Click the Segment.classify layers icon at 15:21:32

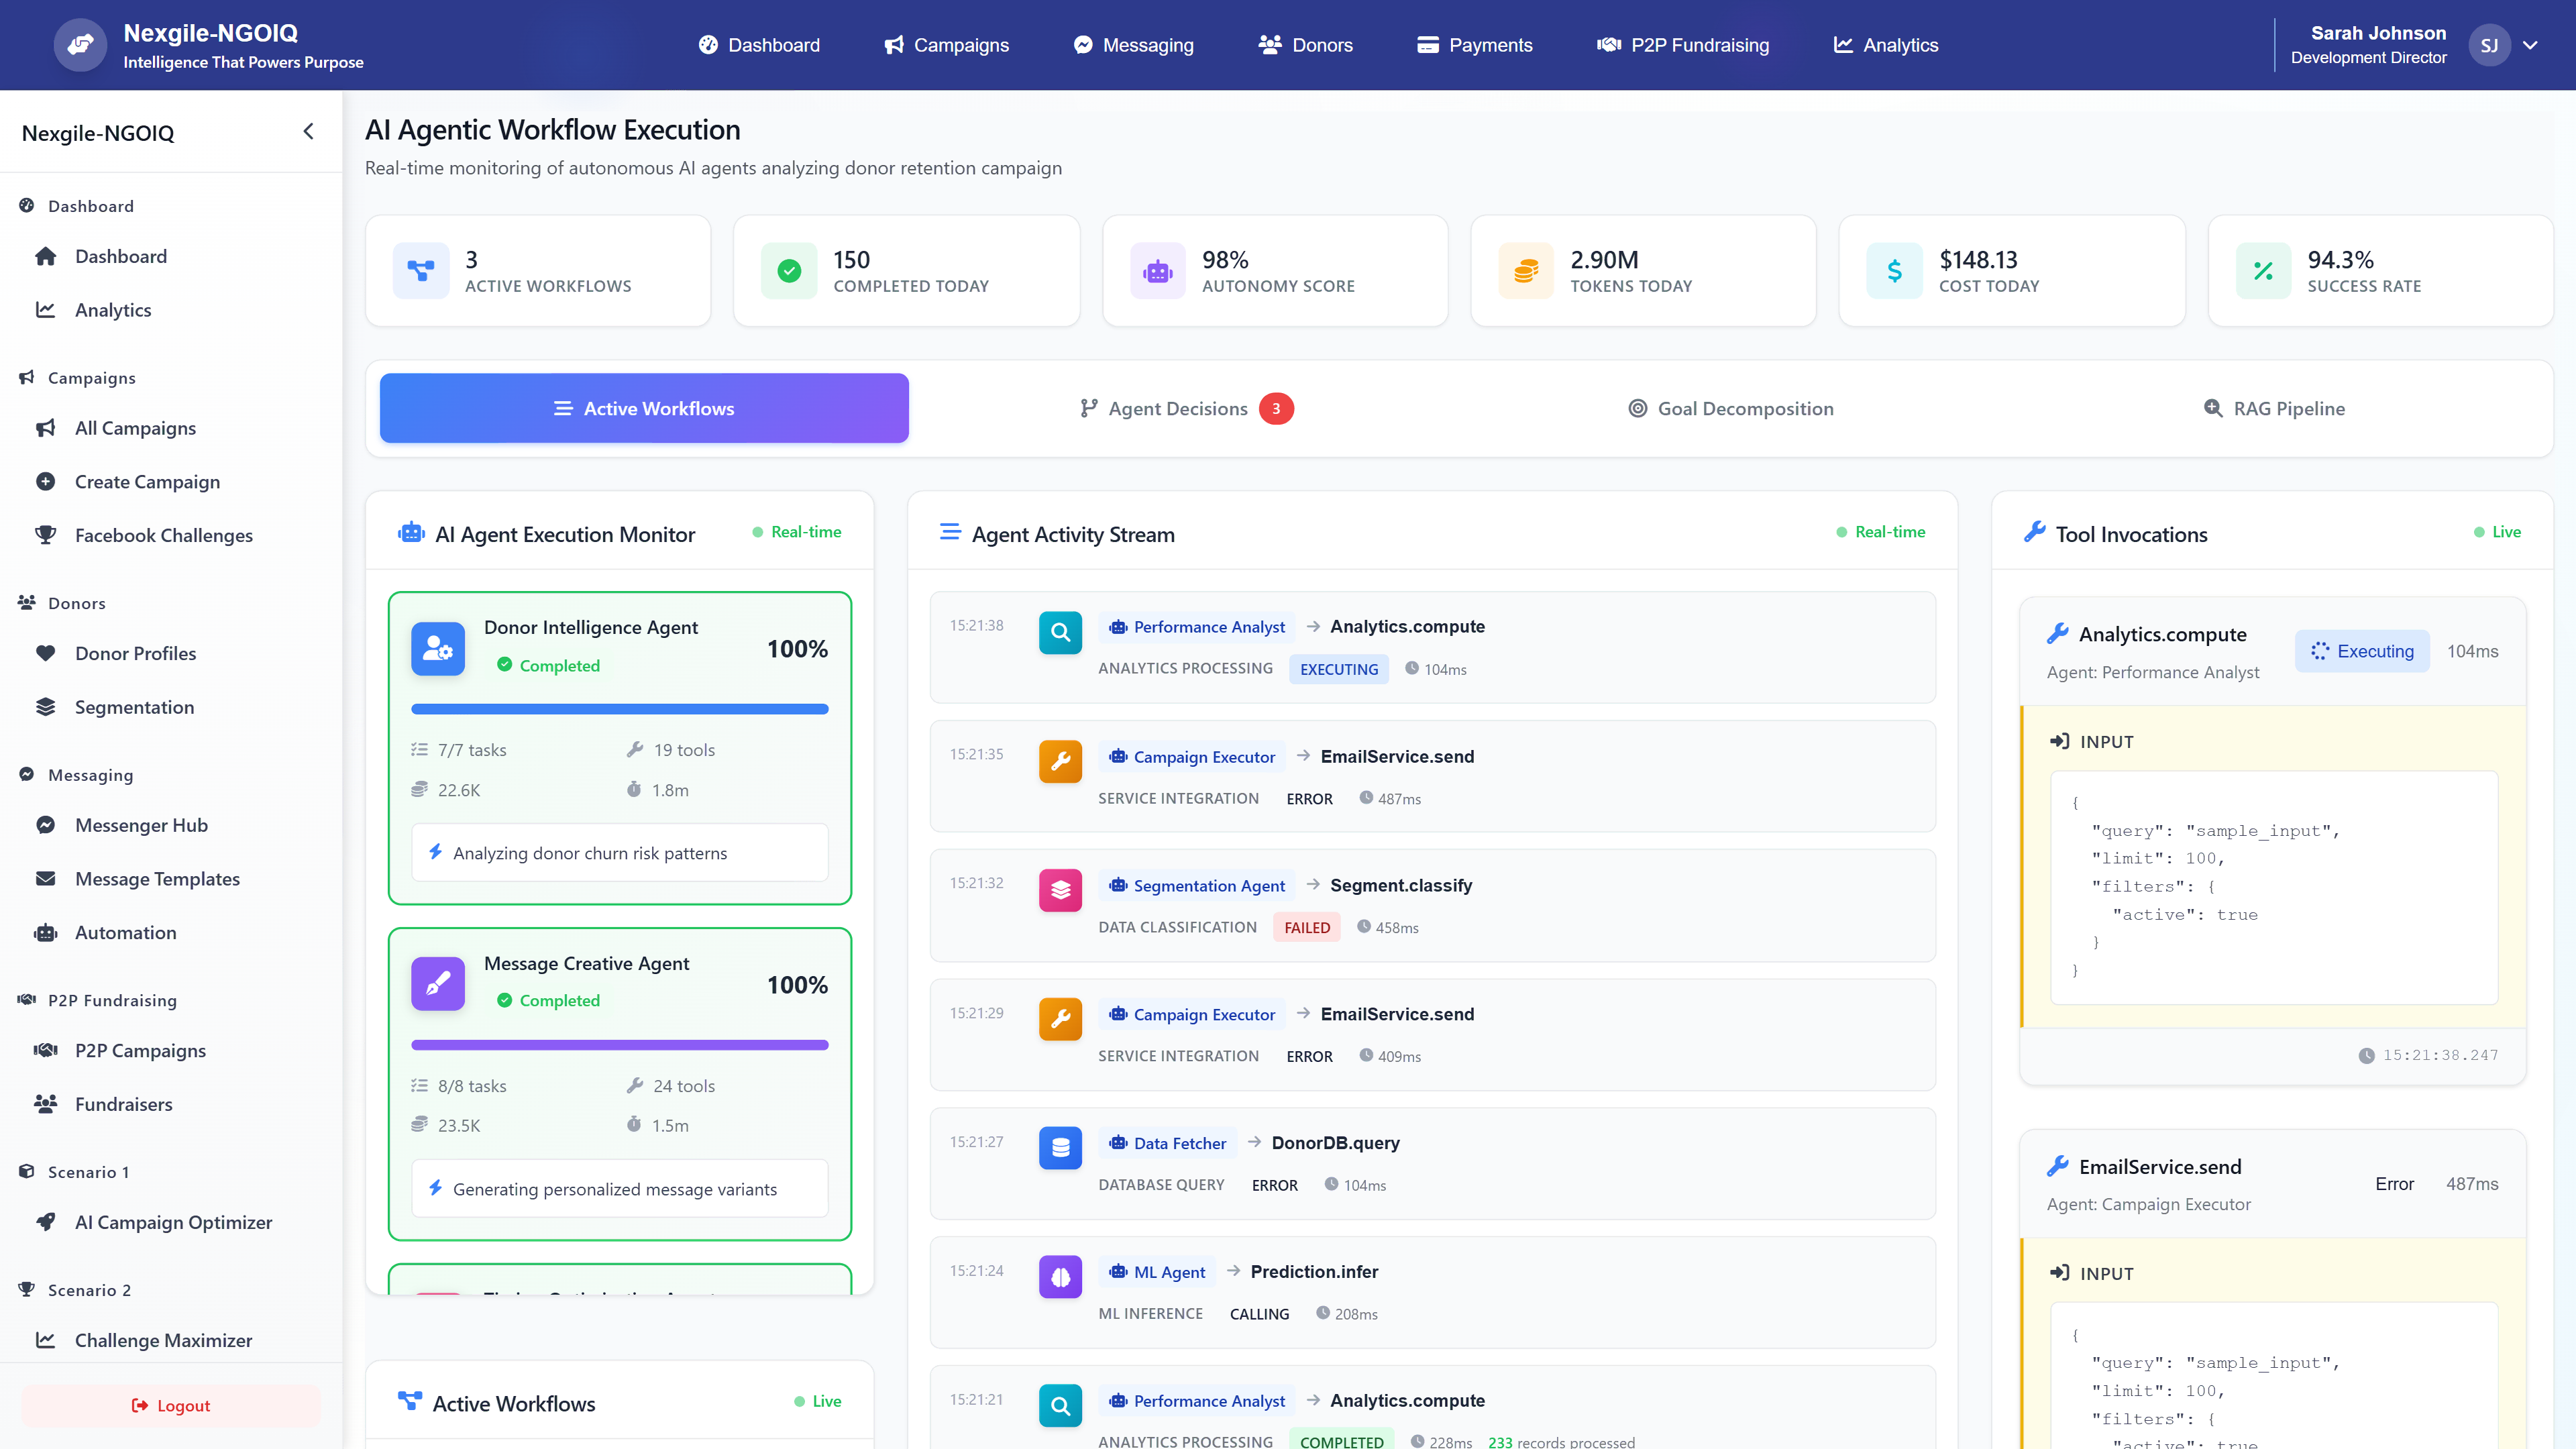pos(1060,890)
